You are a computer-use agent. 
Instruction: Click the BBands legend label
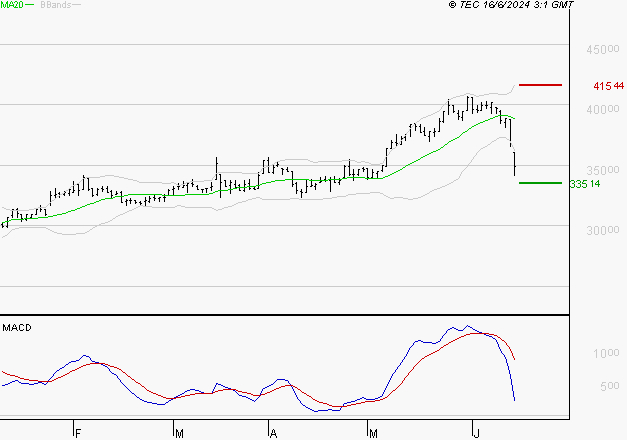(56, 5)
